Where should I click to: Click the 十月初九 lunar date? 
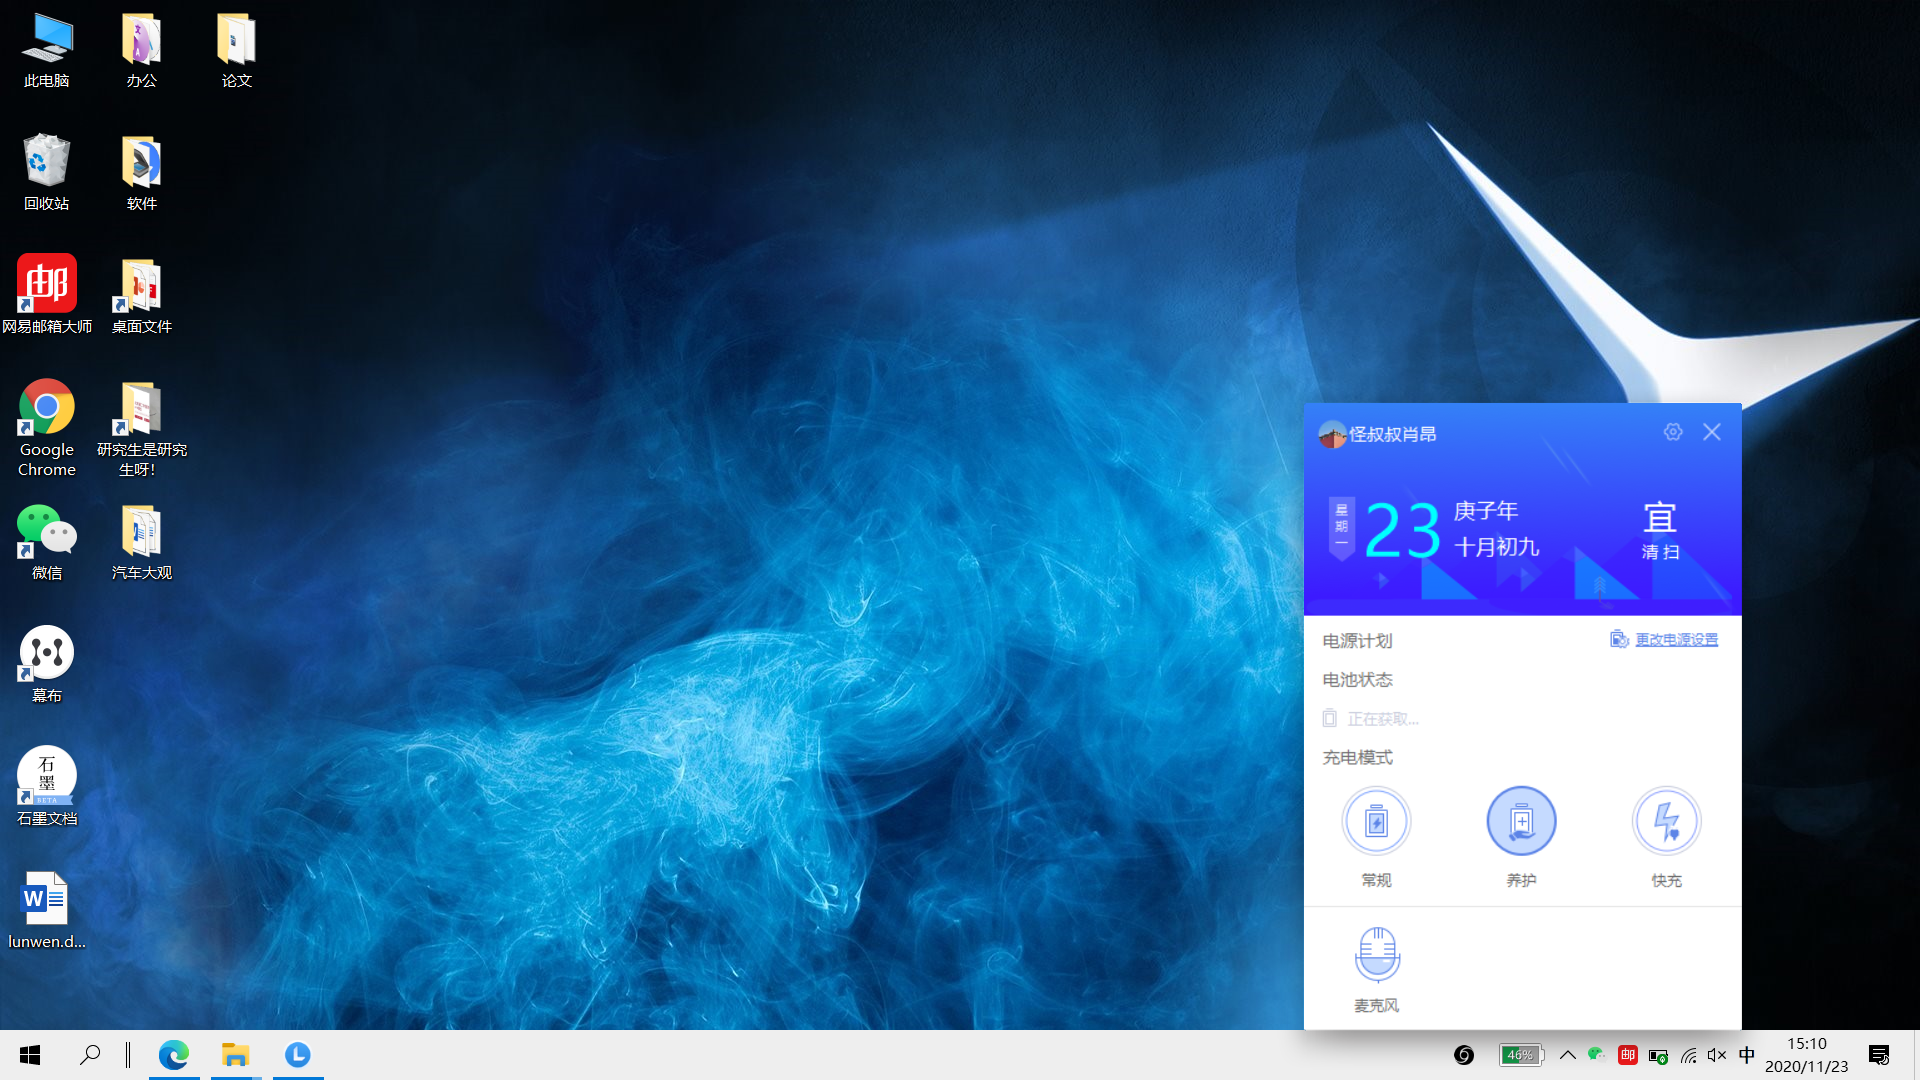[1496, 547]
